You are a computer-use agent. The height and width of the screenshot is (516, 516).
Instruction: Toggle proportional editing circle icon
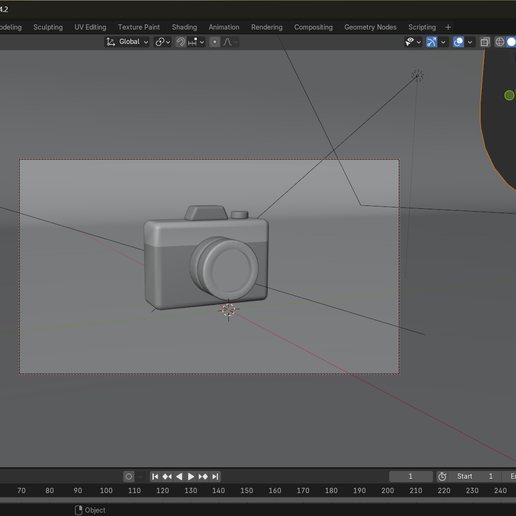[215, 42]
